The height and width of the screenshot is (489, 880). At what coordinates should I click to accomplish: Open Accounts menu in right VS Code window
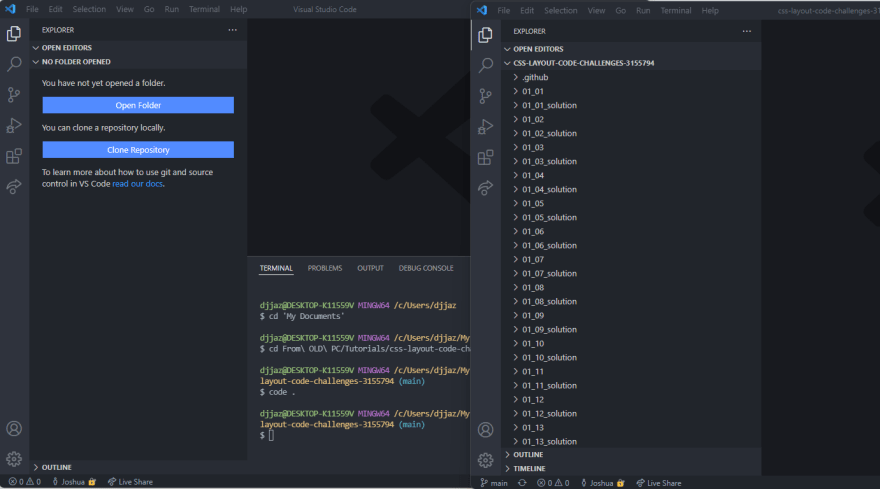click(485, 430)
